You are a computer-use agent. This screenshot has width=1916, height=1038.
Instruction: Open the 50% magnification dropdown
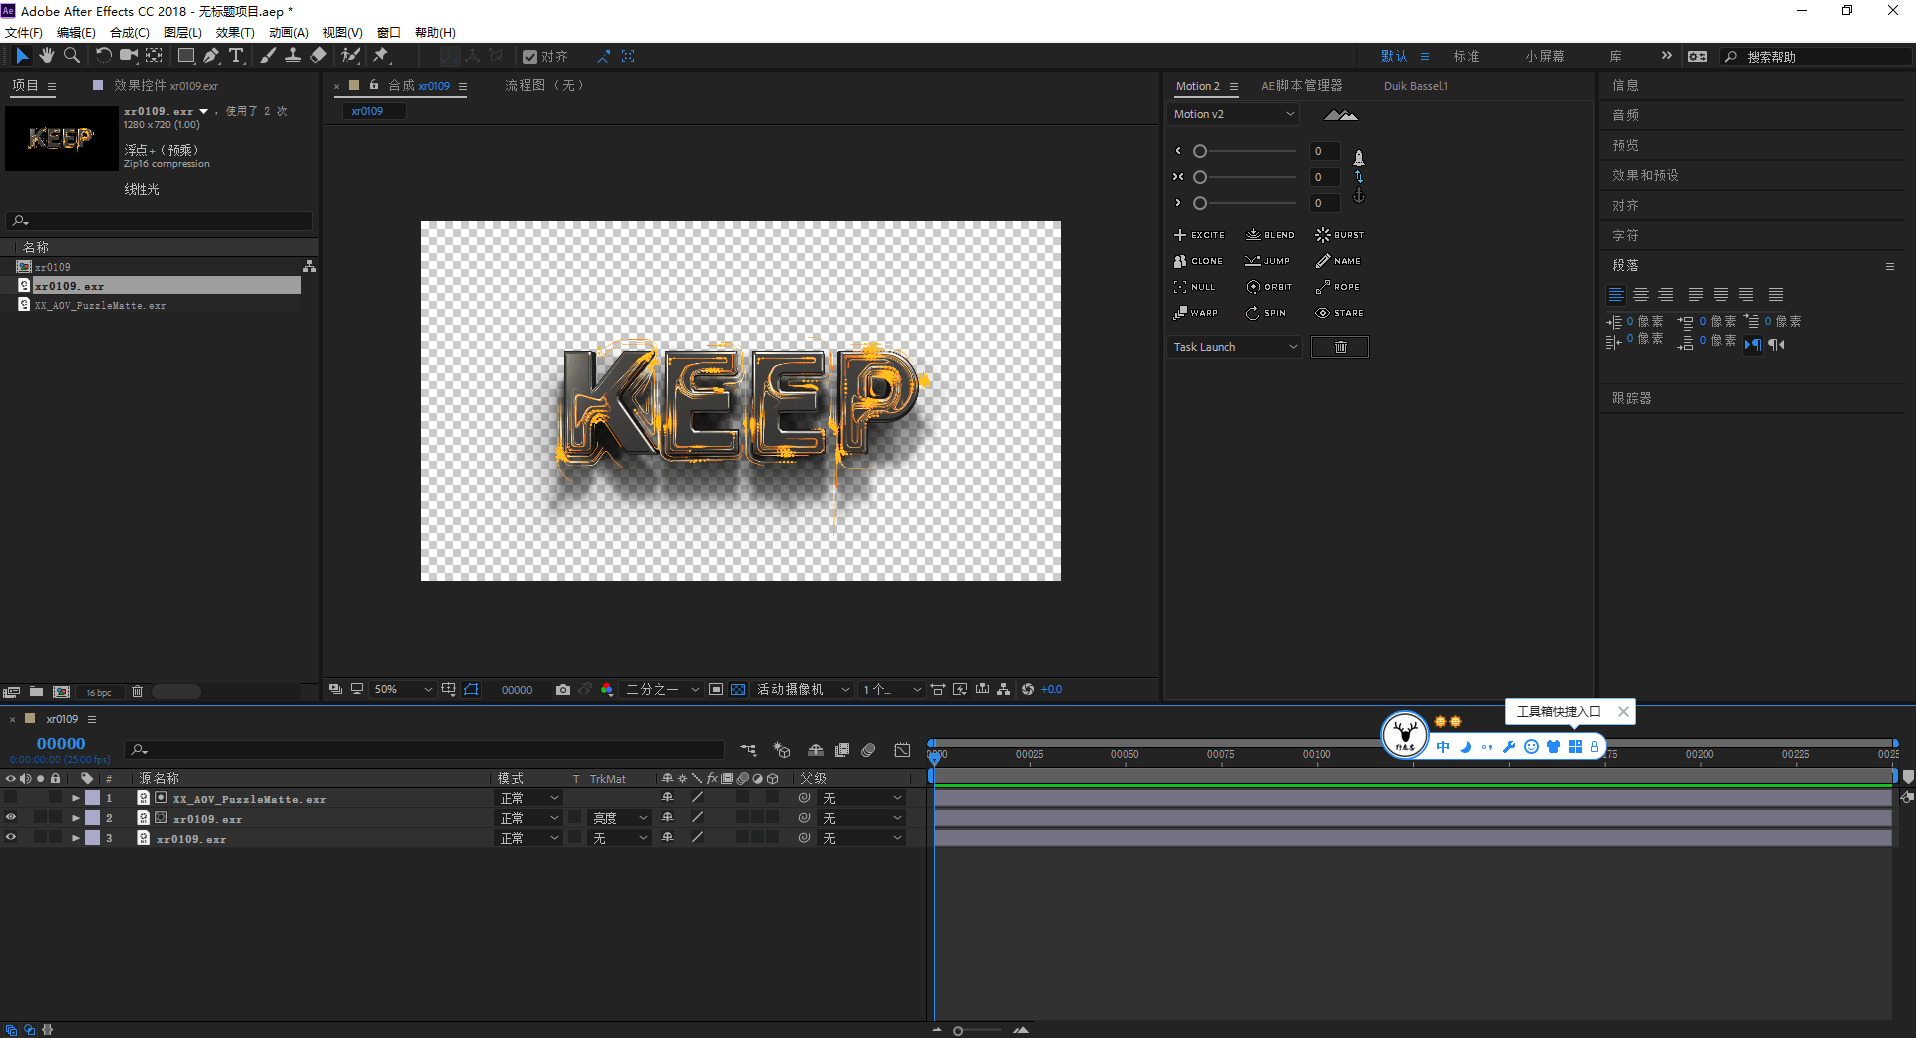[x=402, y=690]
